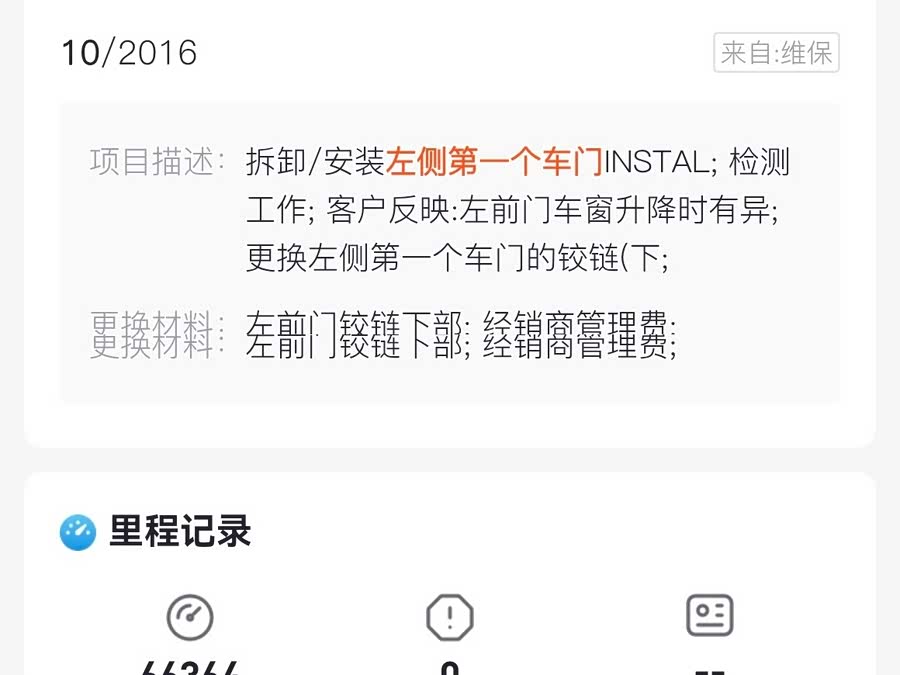Tap the octagon exclamation warning icon
Image resolution: width=900 pixels, height=675 pixels.
coord(450,618)
